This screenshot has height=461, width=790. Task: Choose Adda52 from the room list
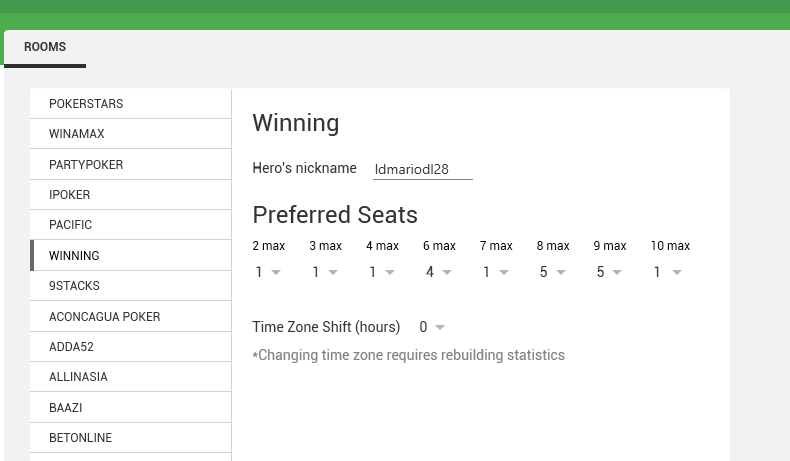tap(131, 346)
